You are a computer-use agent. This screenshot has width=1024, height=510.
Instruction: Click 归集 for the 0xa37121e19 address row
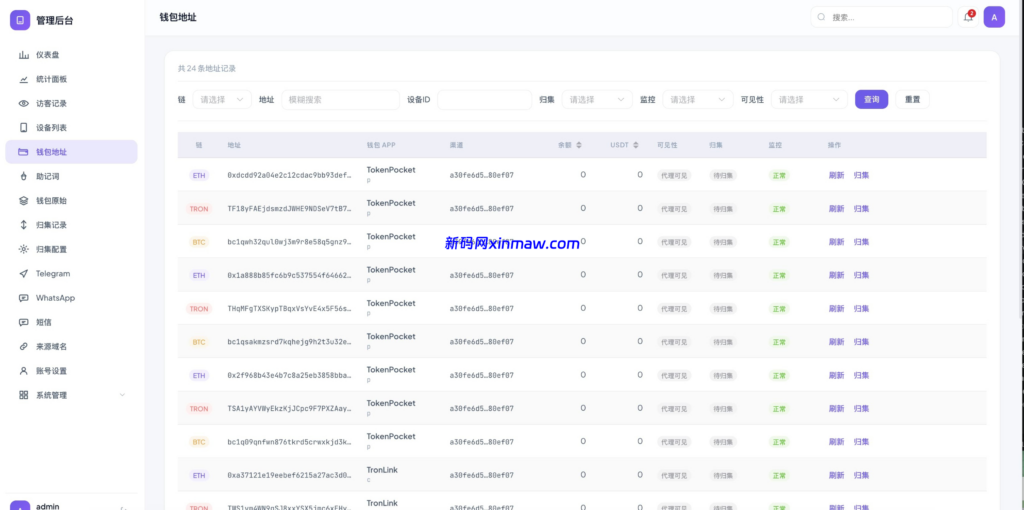point(861,475)
